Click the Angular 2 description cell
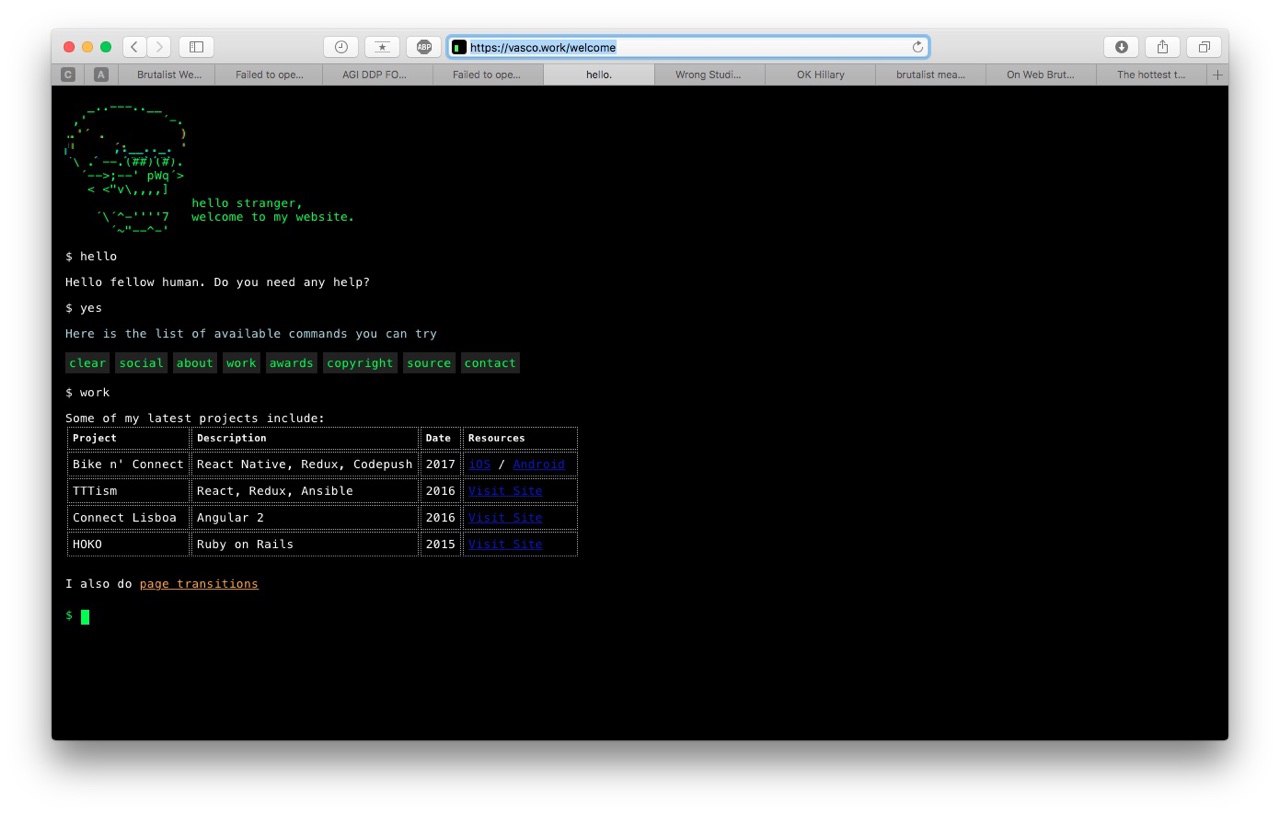Viewport: 1280px width, 814px height. click(305, 518)
